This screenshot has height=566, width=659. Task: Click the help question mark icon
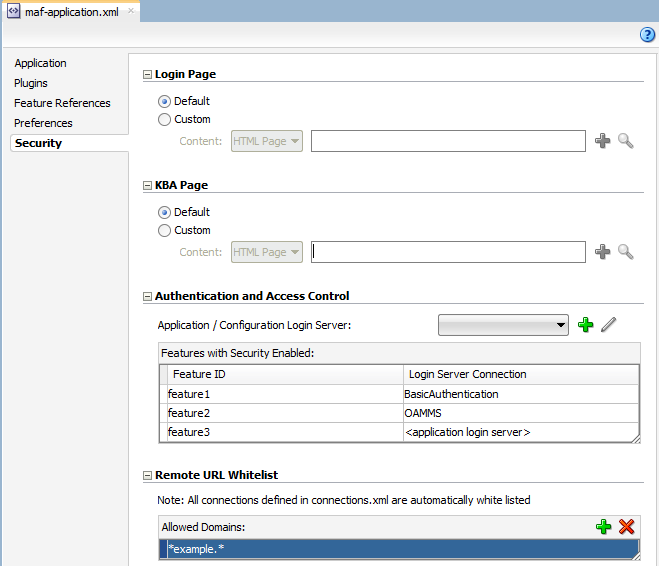click(x=647, y=34)
